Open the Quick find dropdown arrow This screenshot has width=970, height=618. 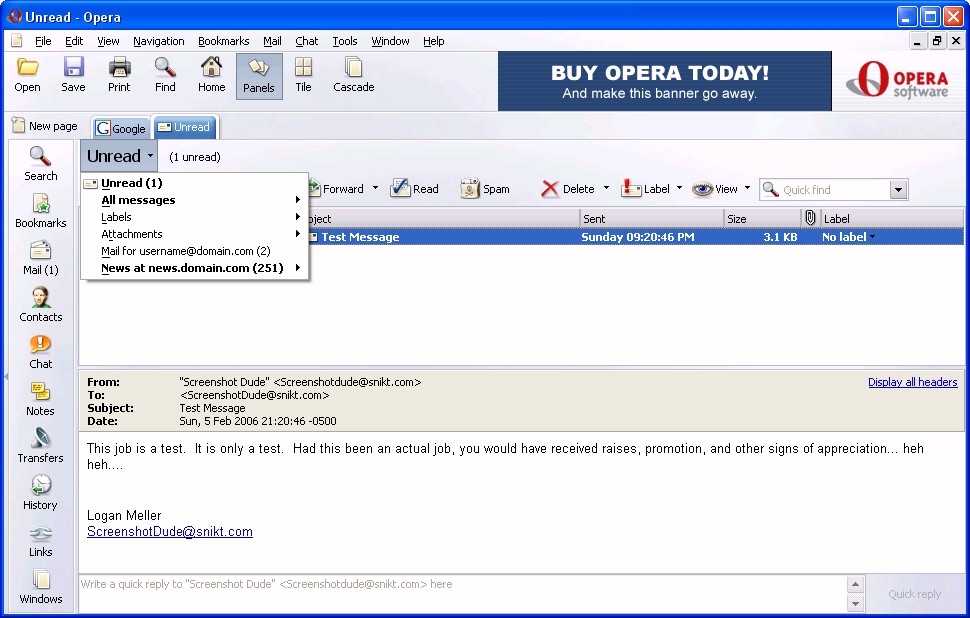(x=897, y=190)
